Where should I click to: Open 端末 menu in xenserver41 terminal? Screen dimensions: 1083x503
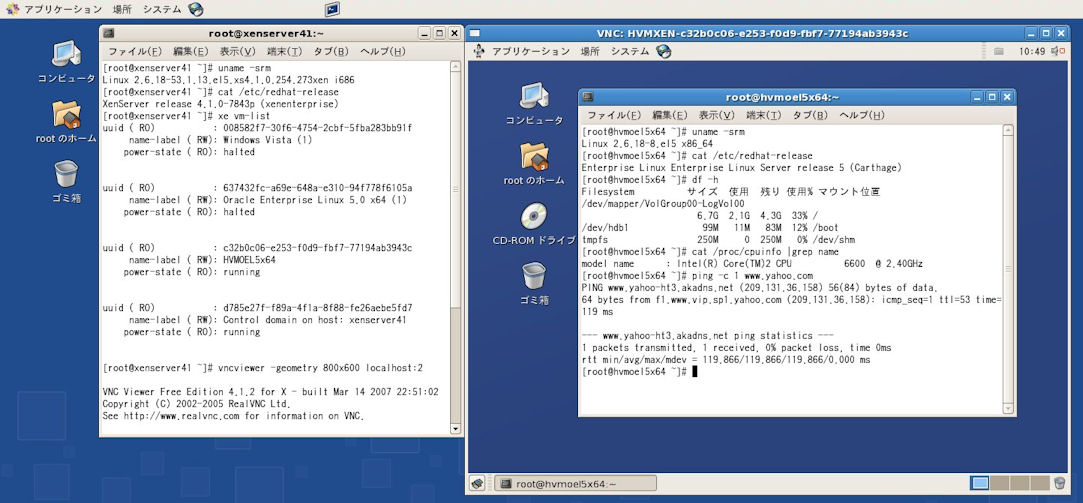(x=285, y=51)
